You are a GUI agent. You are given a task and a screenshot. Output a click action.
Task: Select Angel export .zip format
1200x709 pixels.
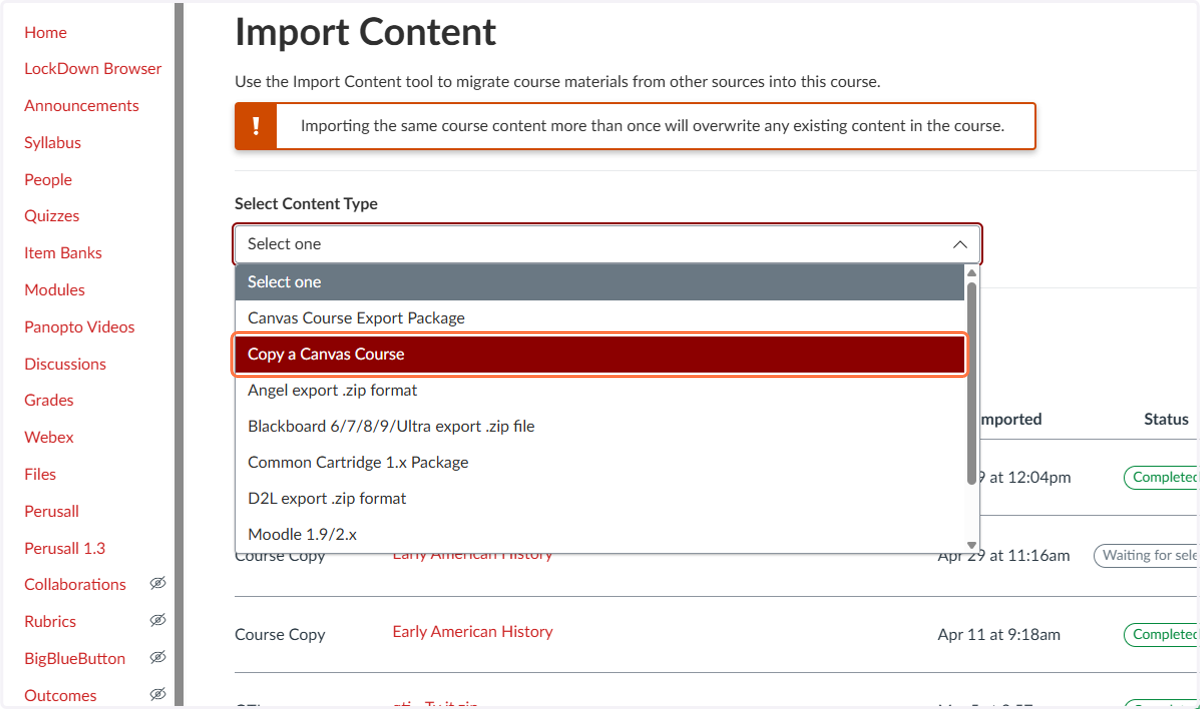(599, 390)
